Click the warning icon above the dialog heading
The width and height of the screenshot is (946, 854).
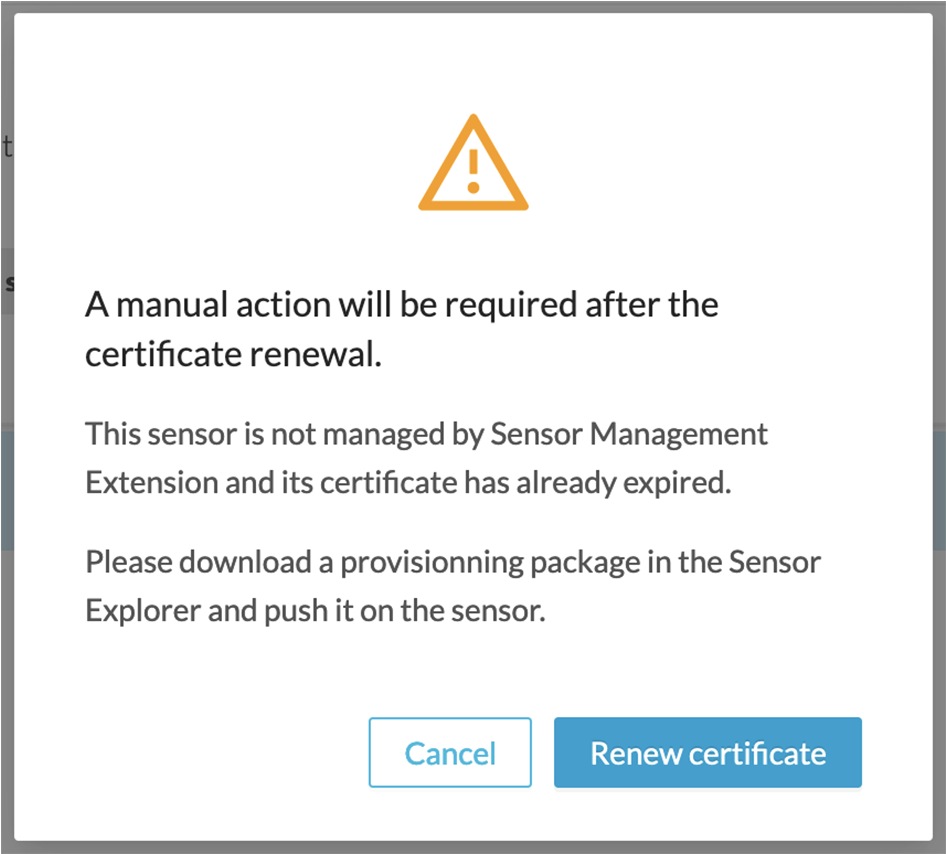(474, 160)
